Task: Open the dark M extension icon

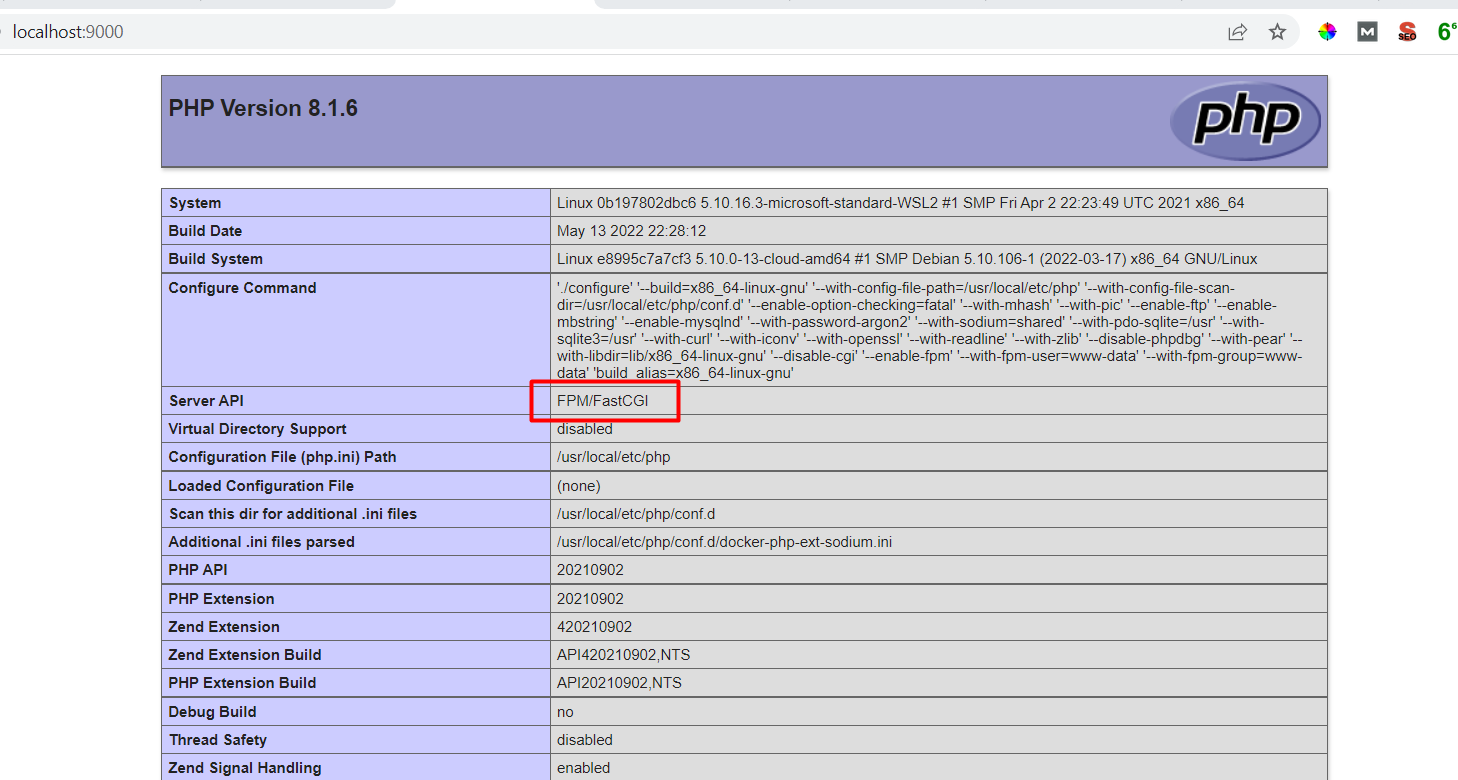Action: coord(1367,32)
